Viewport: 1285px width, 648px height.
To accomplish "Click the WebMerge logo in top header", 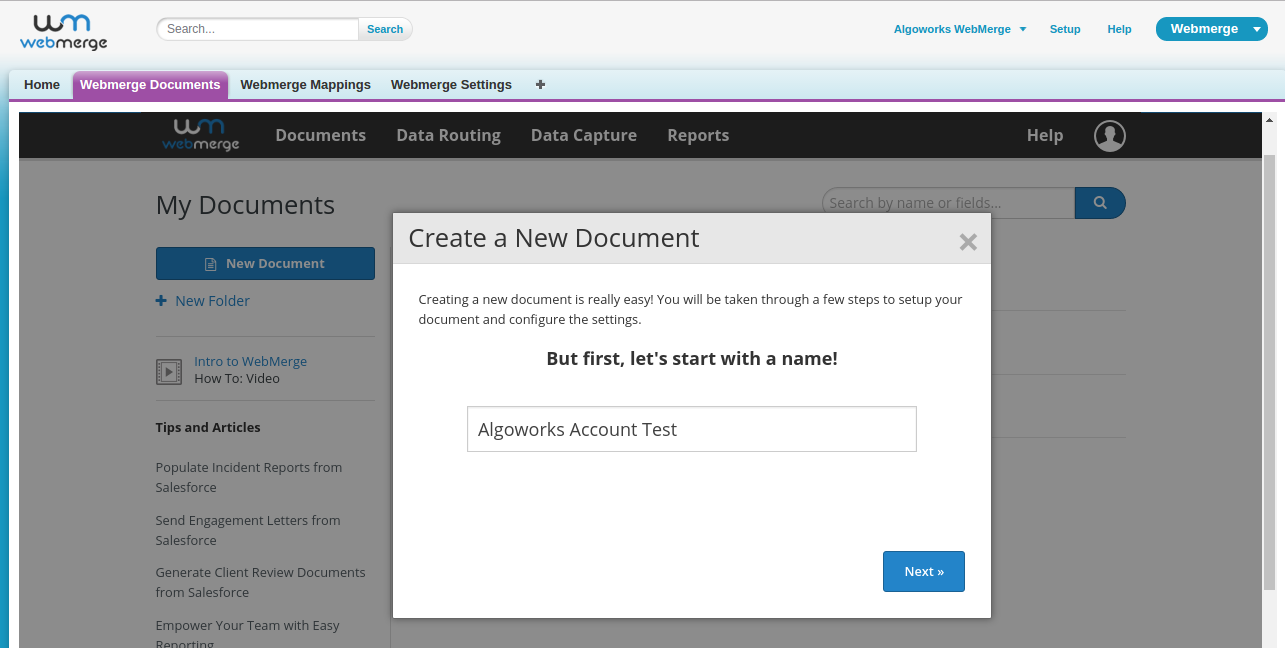I will tap(64, 31).
